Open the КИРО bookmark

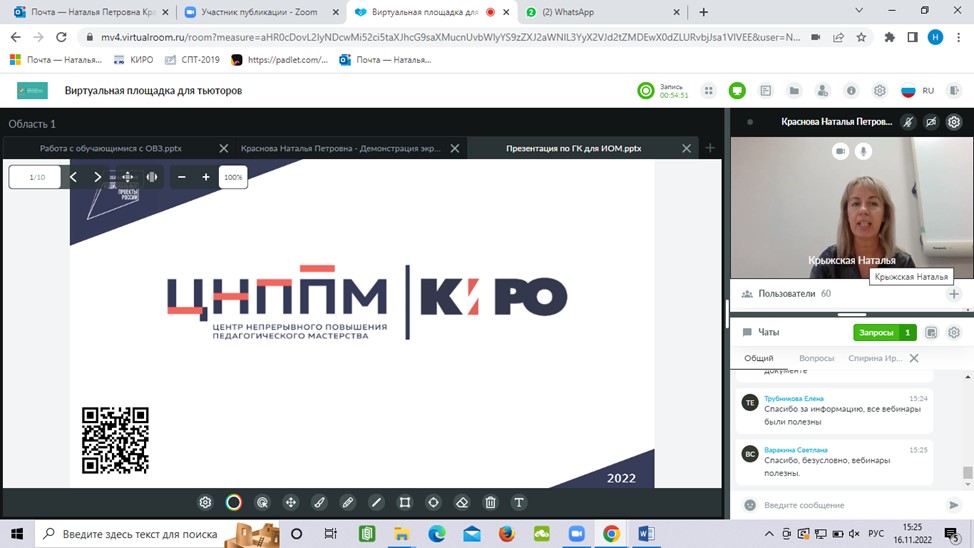(x=134, y=60)
